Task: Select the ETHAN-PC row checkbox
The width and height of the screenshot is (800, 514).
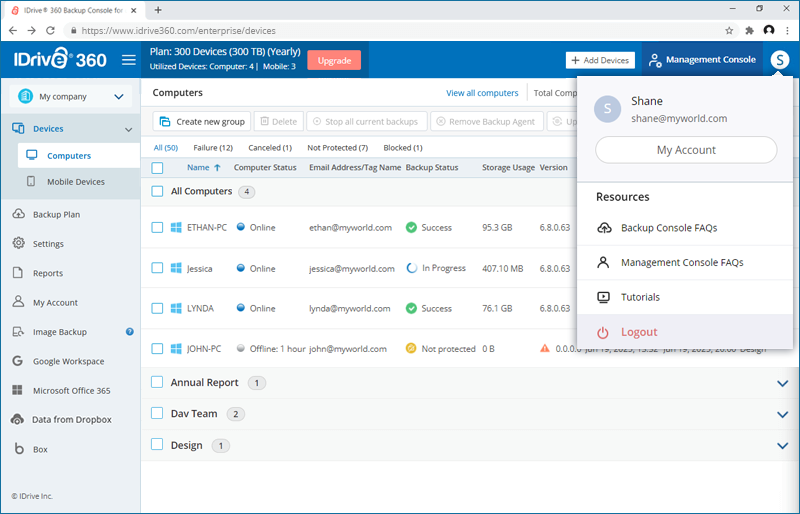Action: 157,228
